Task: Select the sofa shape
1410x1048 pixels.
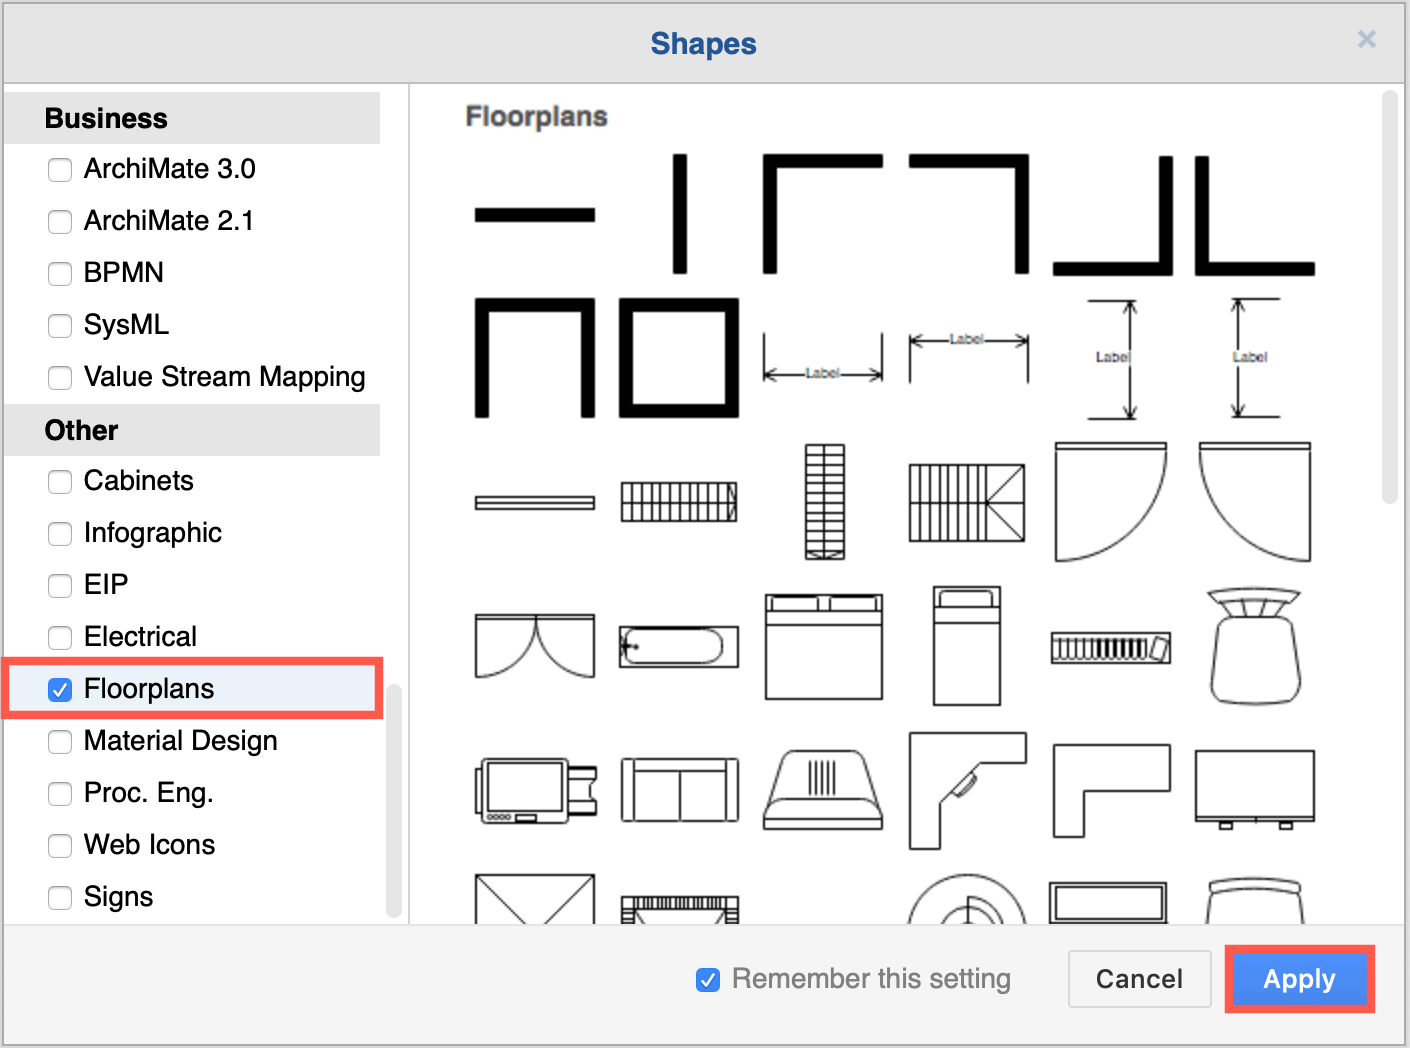Action: pyautogui.click(x=679, y=790)
